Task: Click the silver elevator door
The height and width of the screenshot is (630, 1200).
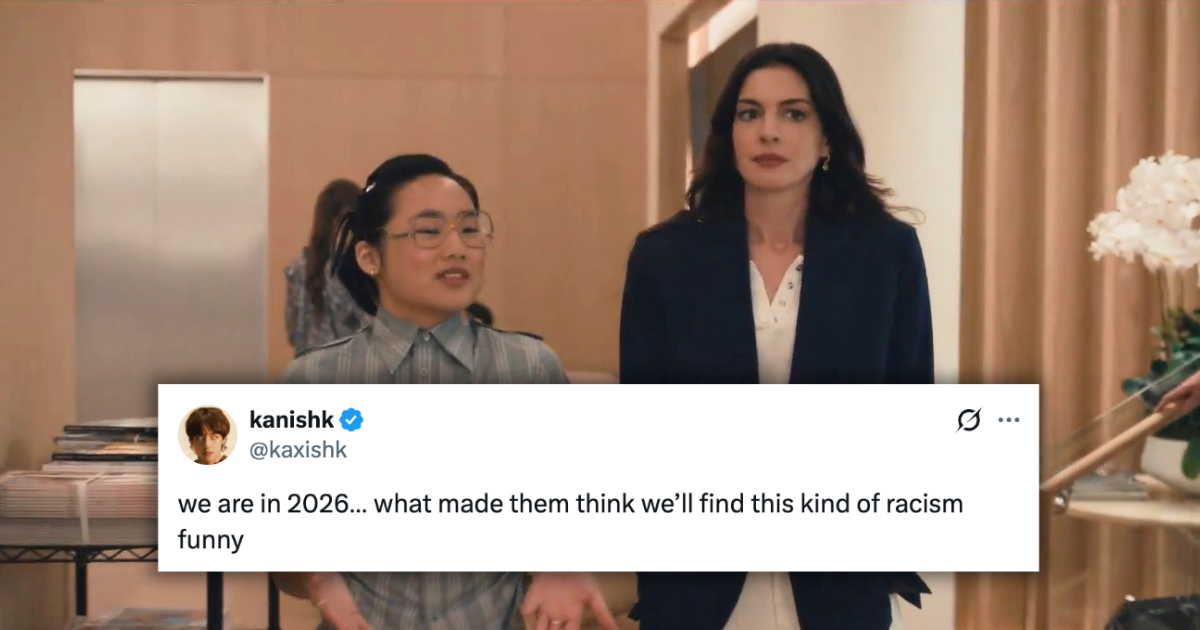Action: coord(171,245)
